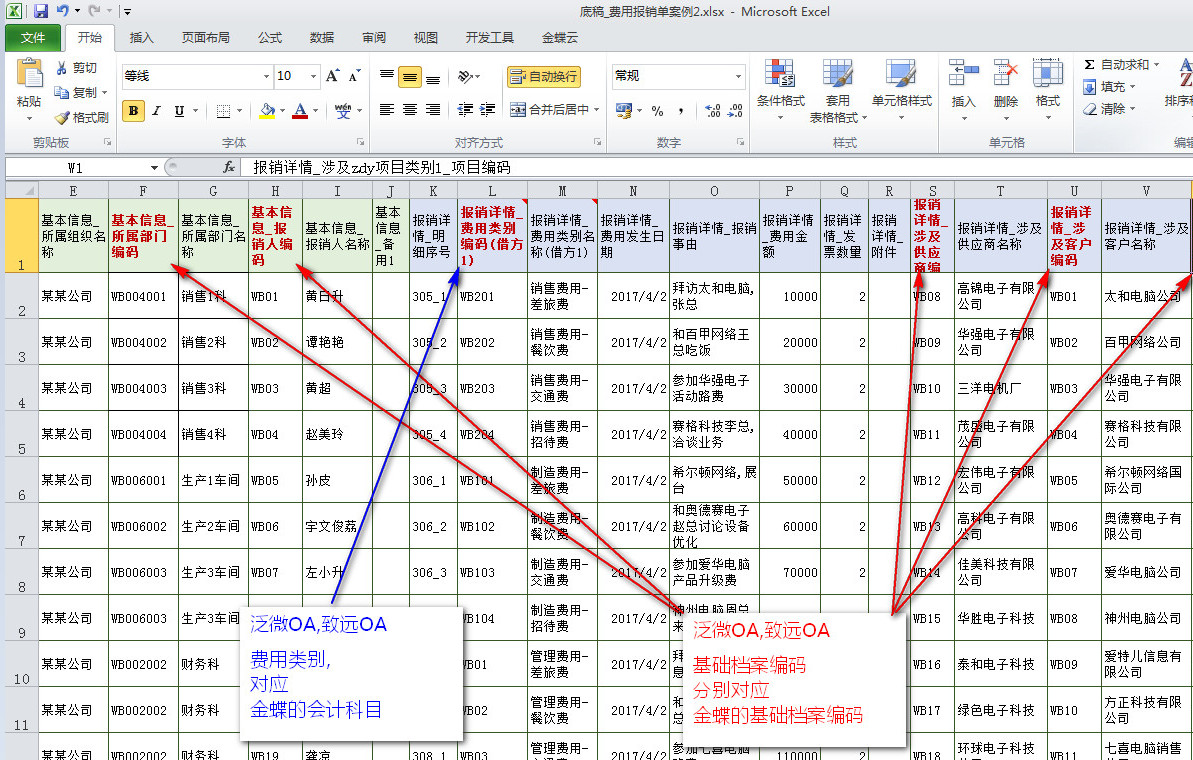Open the 文件 (File) tab

33,37
